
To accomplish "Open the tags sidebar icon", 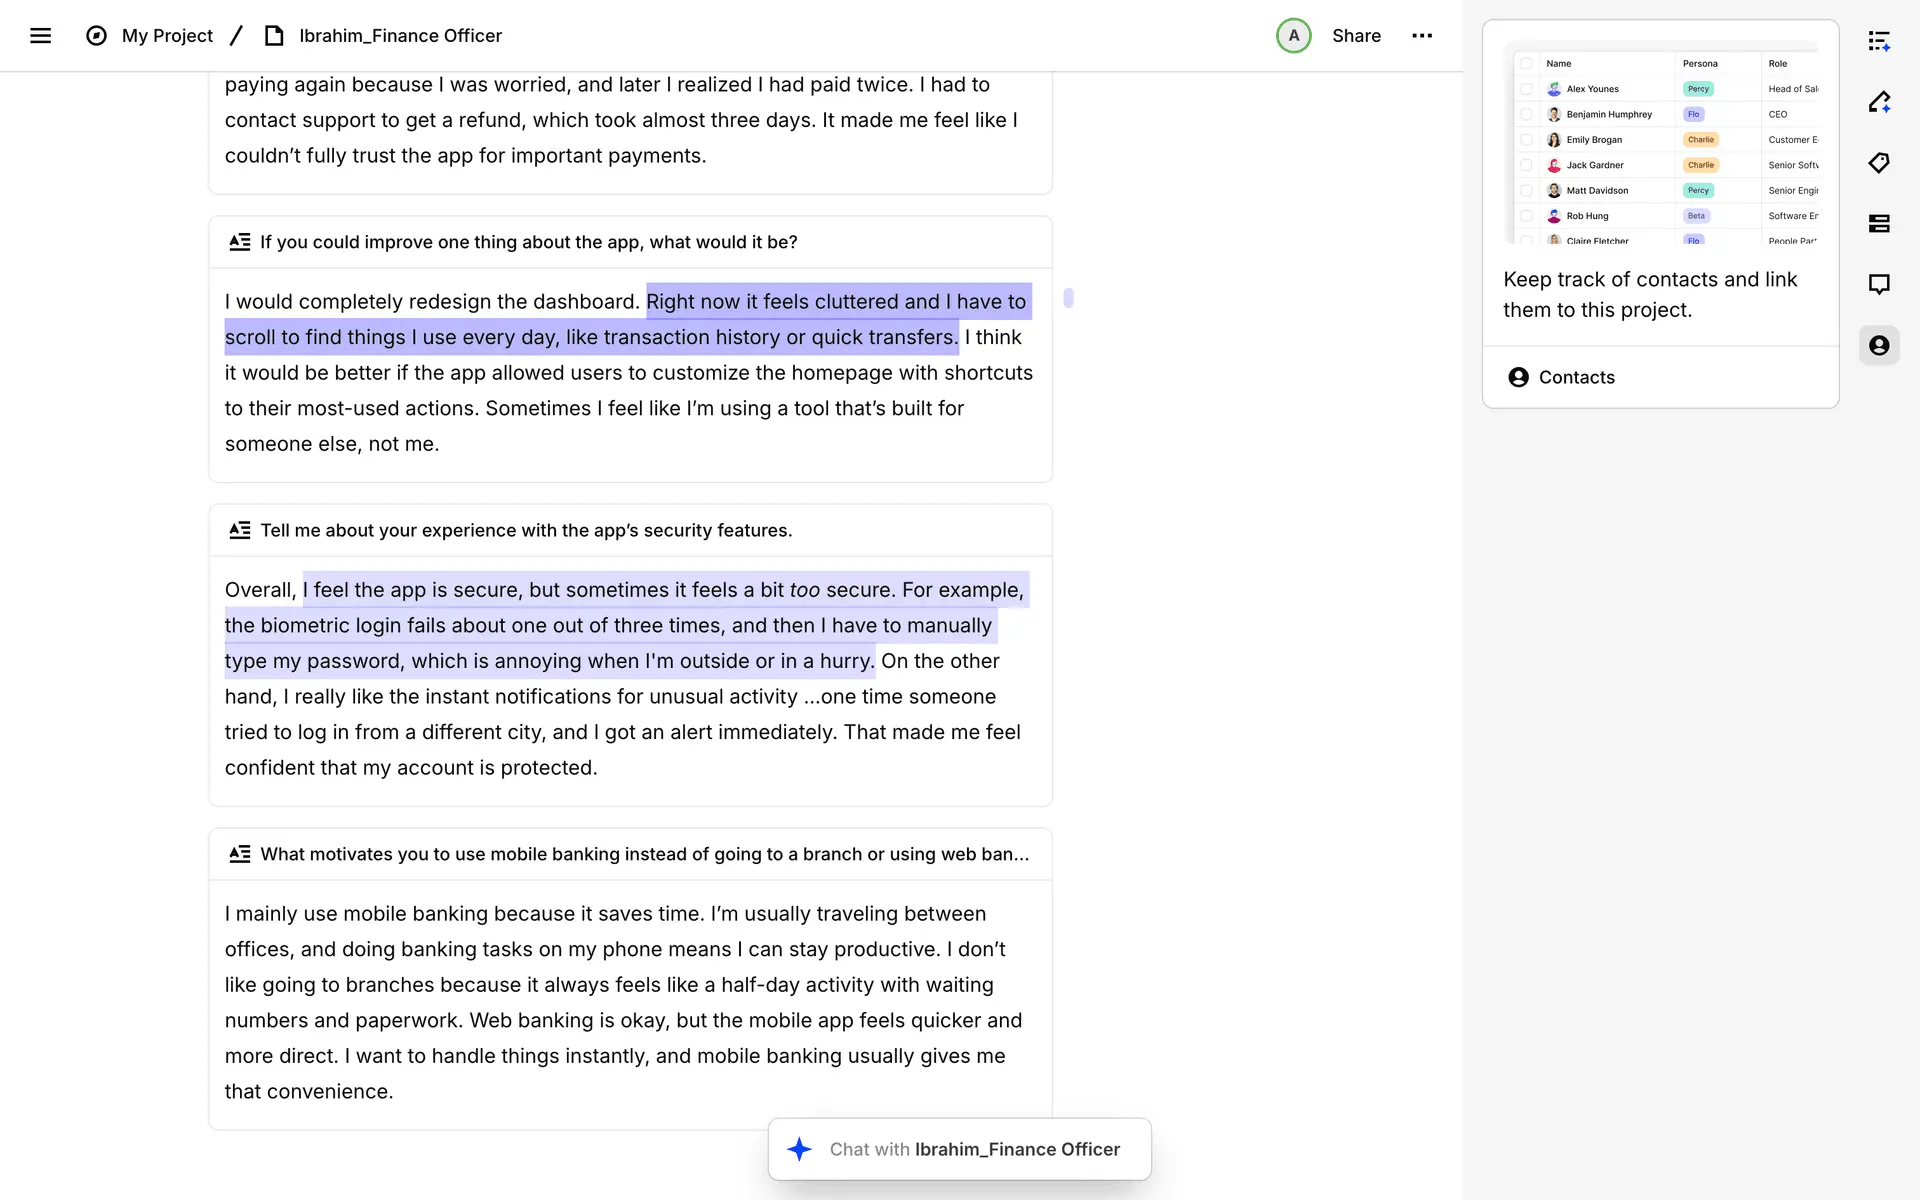I will coord(1879,163).
